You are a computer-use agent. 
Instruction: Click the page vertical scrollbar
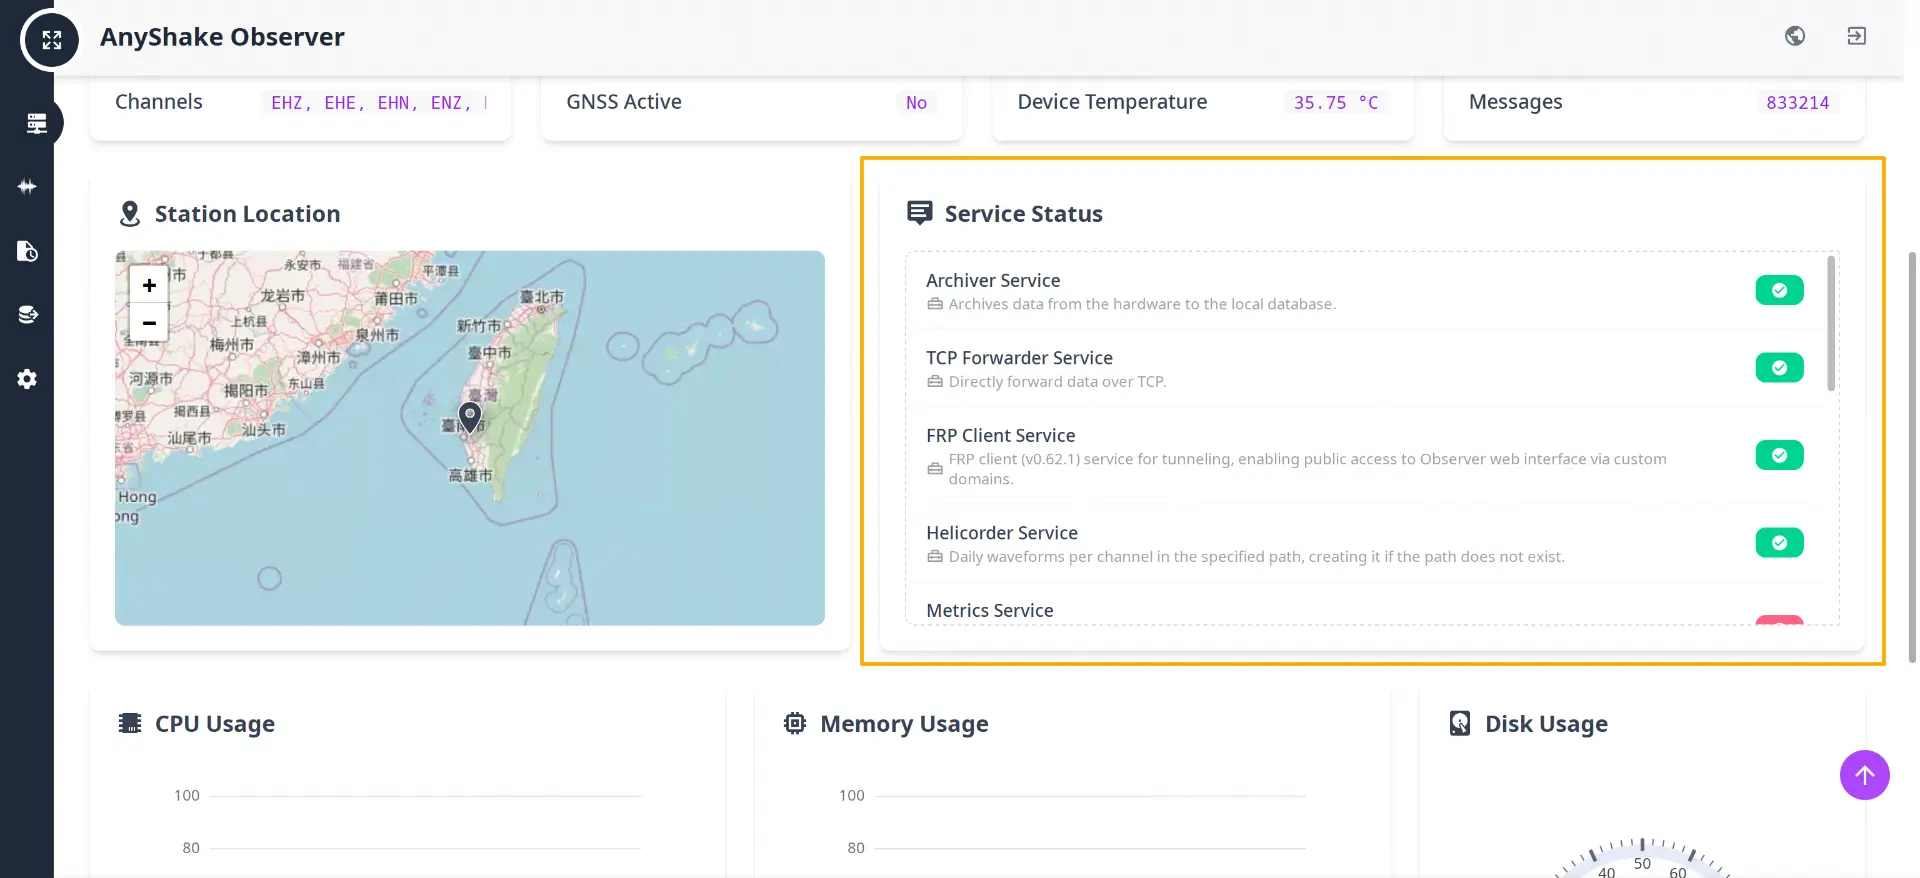tap(1912, 456)
